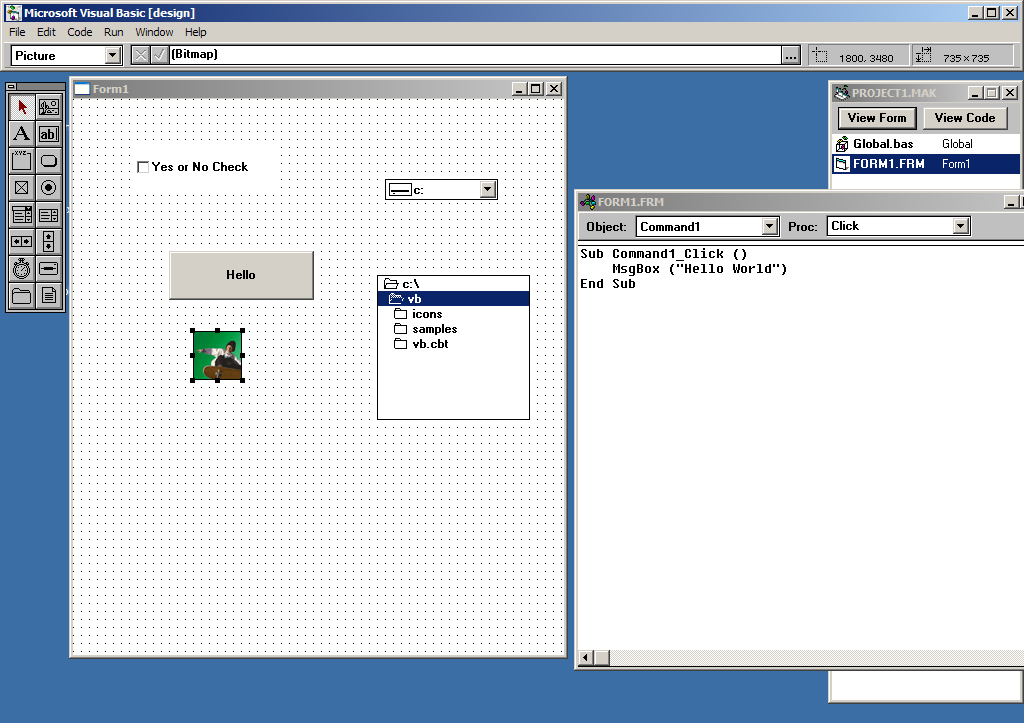Select the Picture Box tool
Image resolution: width=1024 pixels, height=723 pixels.
(48, 107)
